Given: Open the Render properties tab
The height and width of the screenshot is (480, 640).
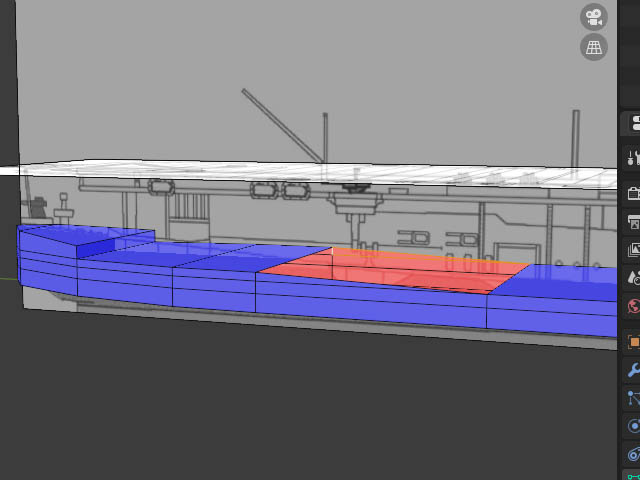Looking at the screenshot, I should tap(633, 193).
